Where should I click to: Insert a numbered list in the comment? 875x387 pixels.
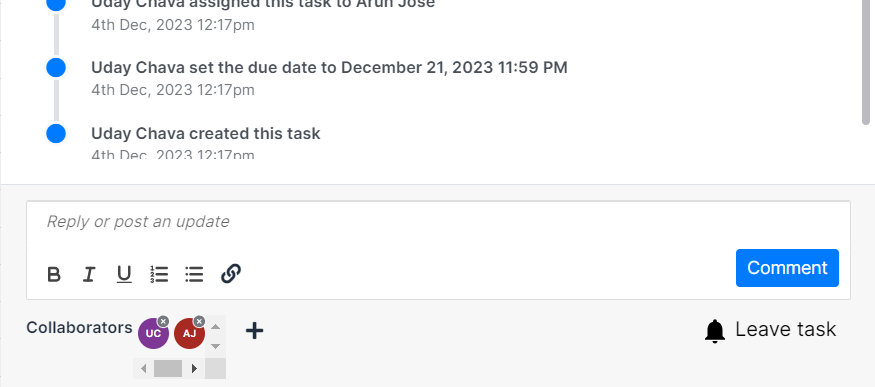pos(159,274)
